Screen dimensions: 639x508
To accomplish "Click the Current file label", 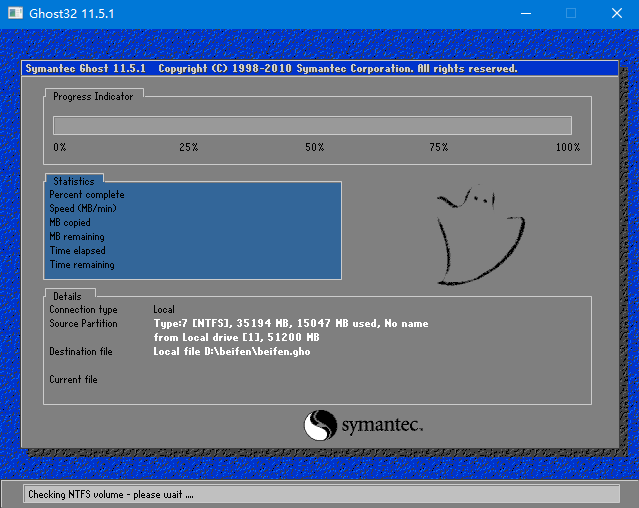I will (73, 379).
